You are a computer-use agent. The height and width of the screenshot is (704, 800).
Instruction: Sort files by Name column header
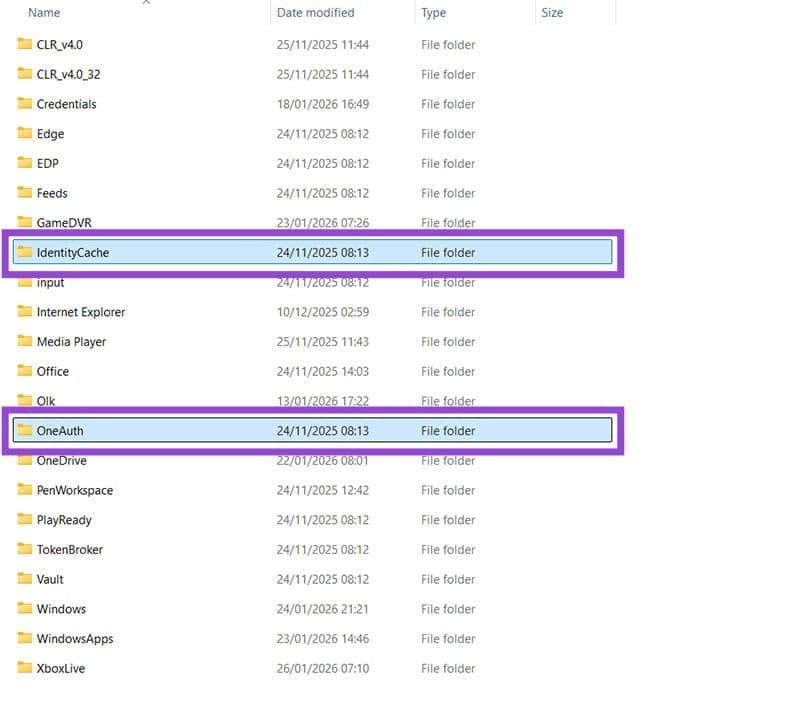[x=44, y=13]
